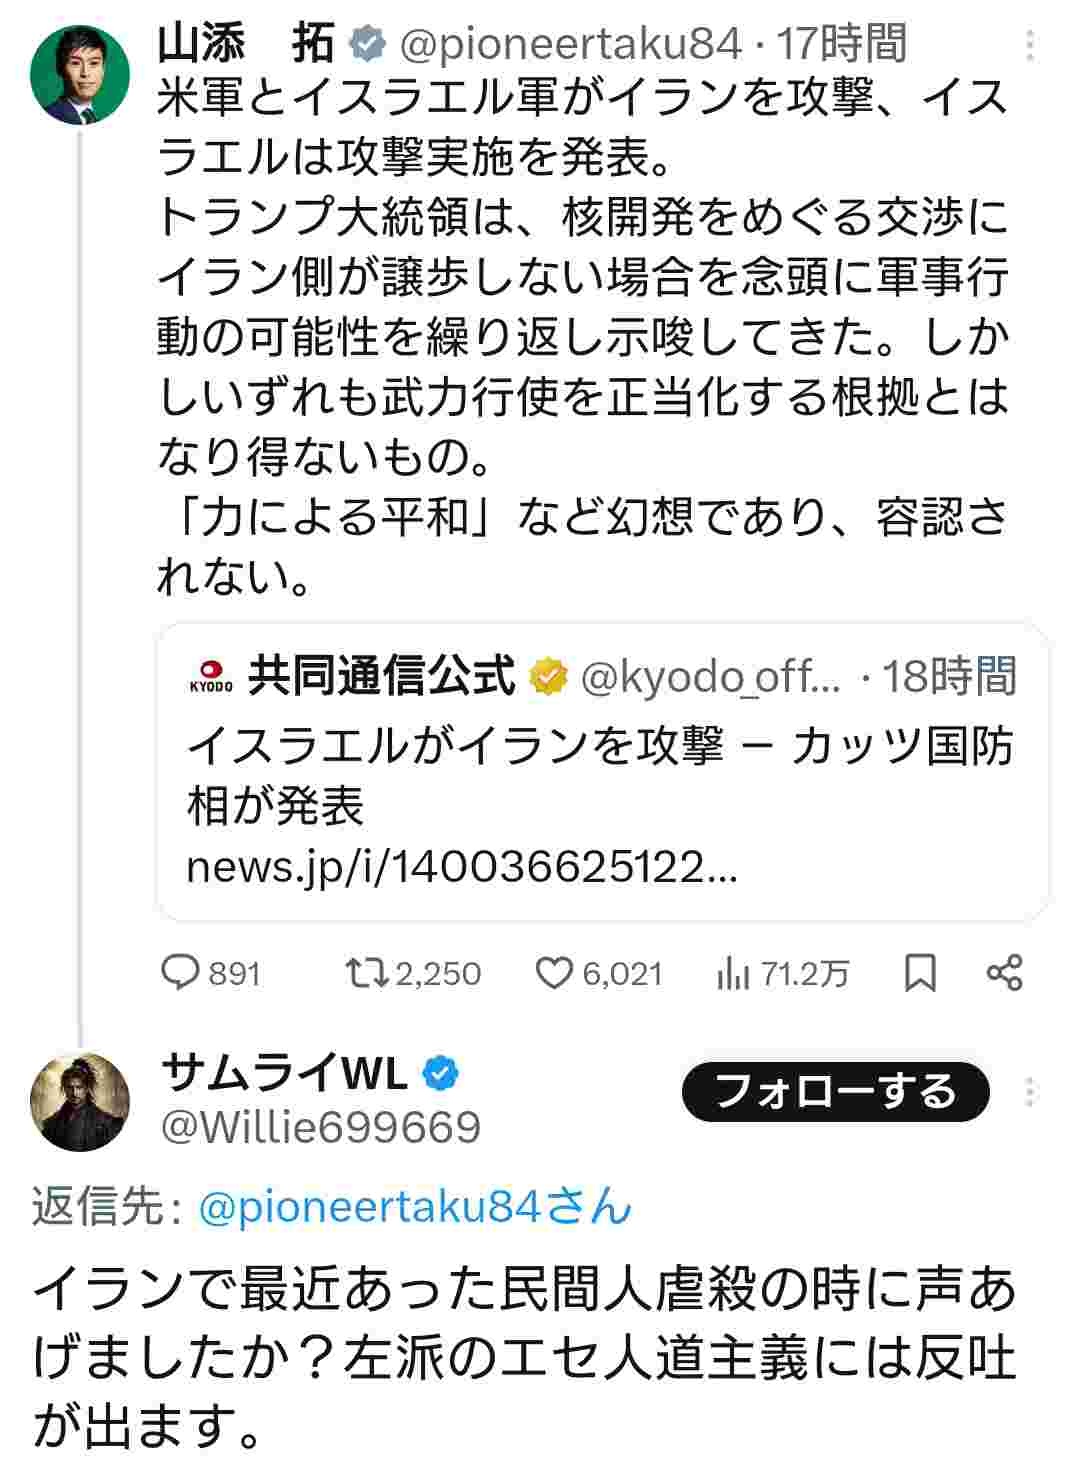Image resolution: width=1080 pixels, height=1468 pixels.
Task: Open the three-dot menu on 山添 拓's post
Action: pos(1031,45)
